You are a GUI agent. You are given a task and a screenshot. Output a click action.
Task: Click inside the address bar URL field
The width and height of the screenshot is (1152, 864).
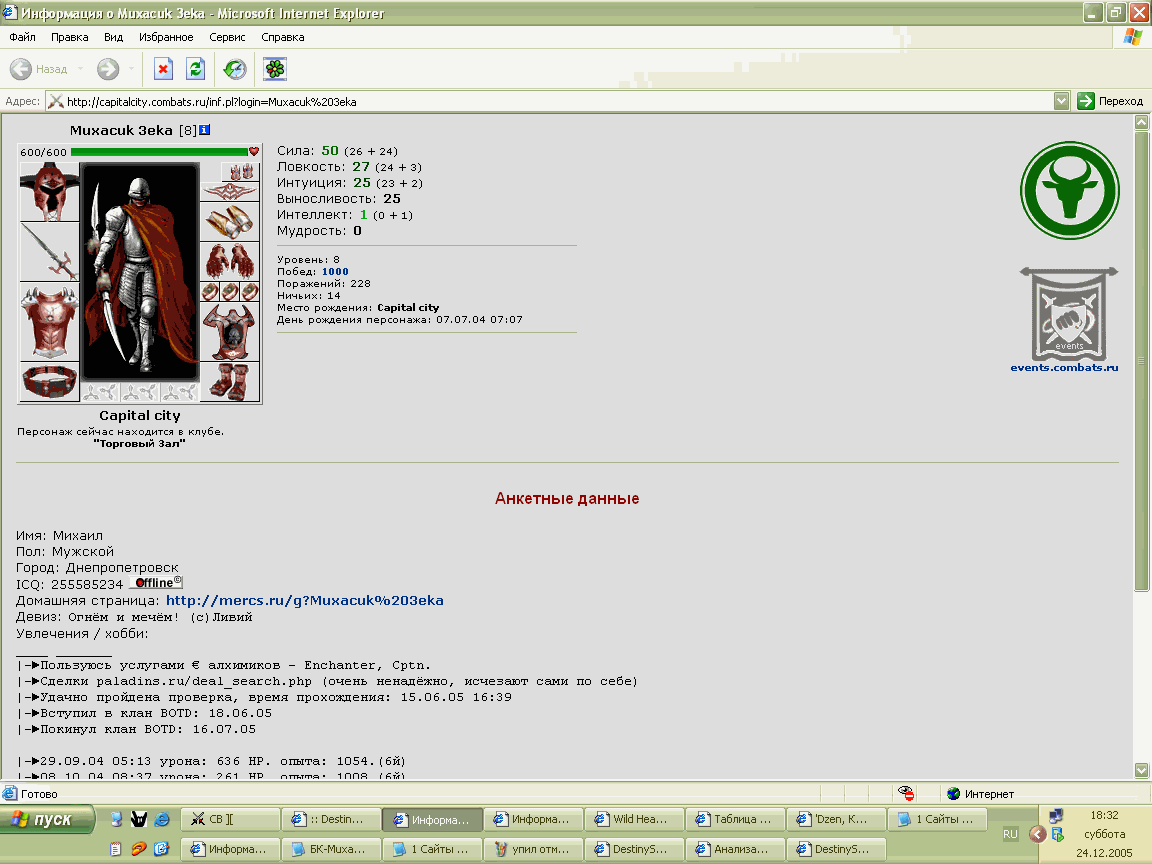[550, 101]
